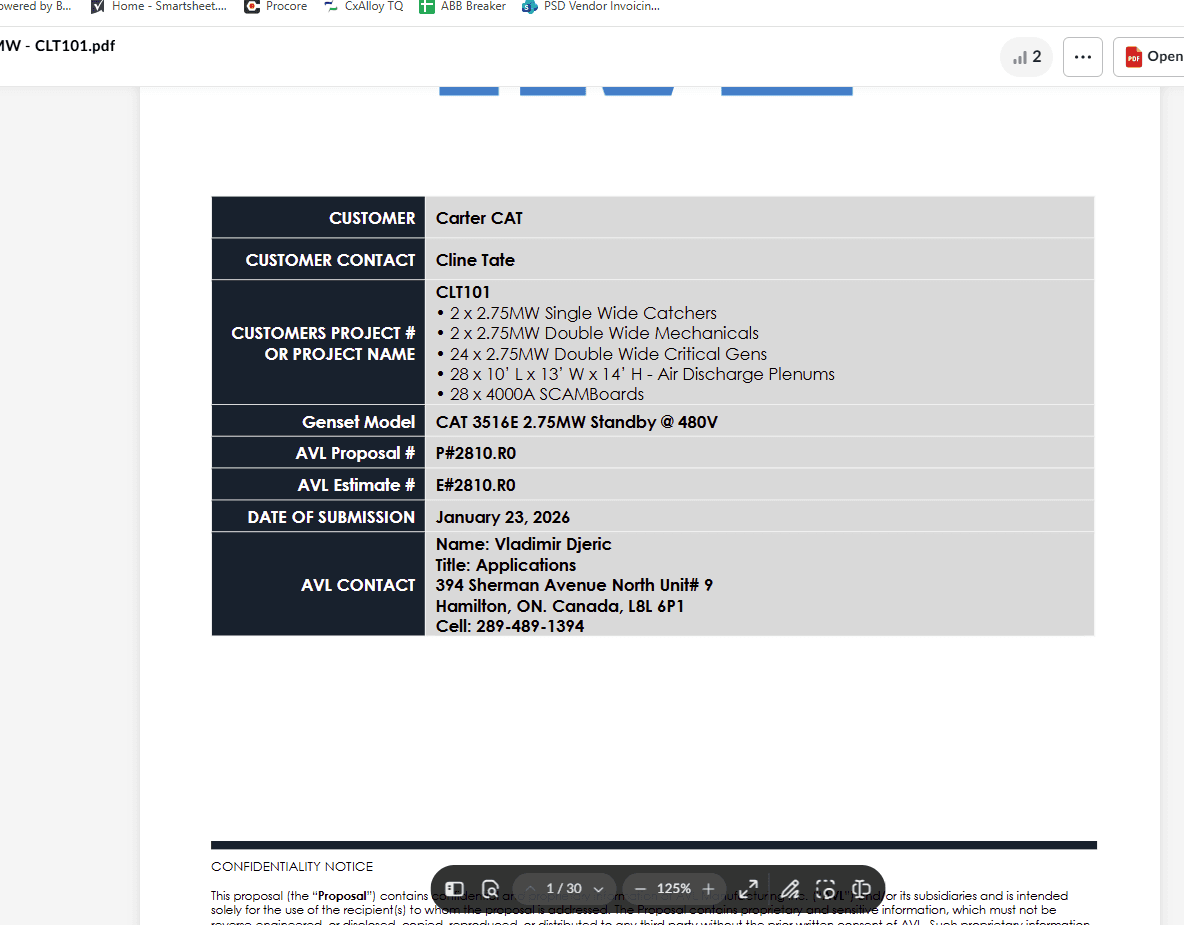Click the Name: Vladimir Djeric line

523,544
